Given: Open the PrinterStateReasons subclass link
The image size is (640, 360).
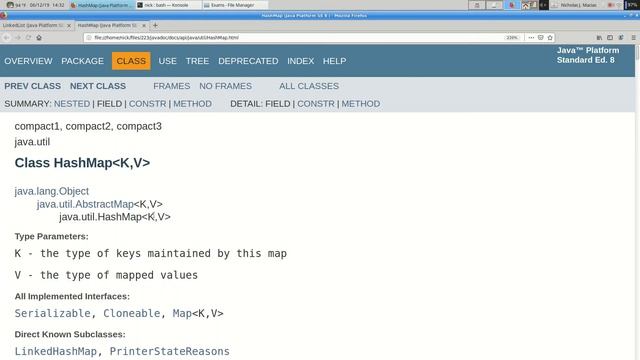Looking at the screenshot, I should [169, 351].
